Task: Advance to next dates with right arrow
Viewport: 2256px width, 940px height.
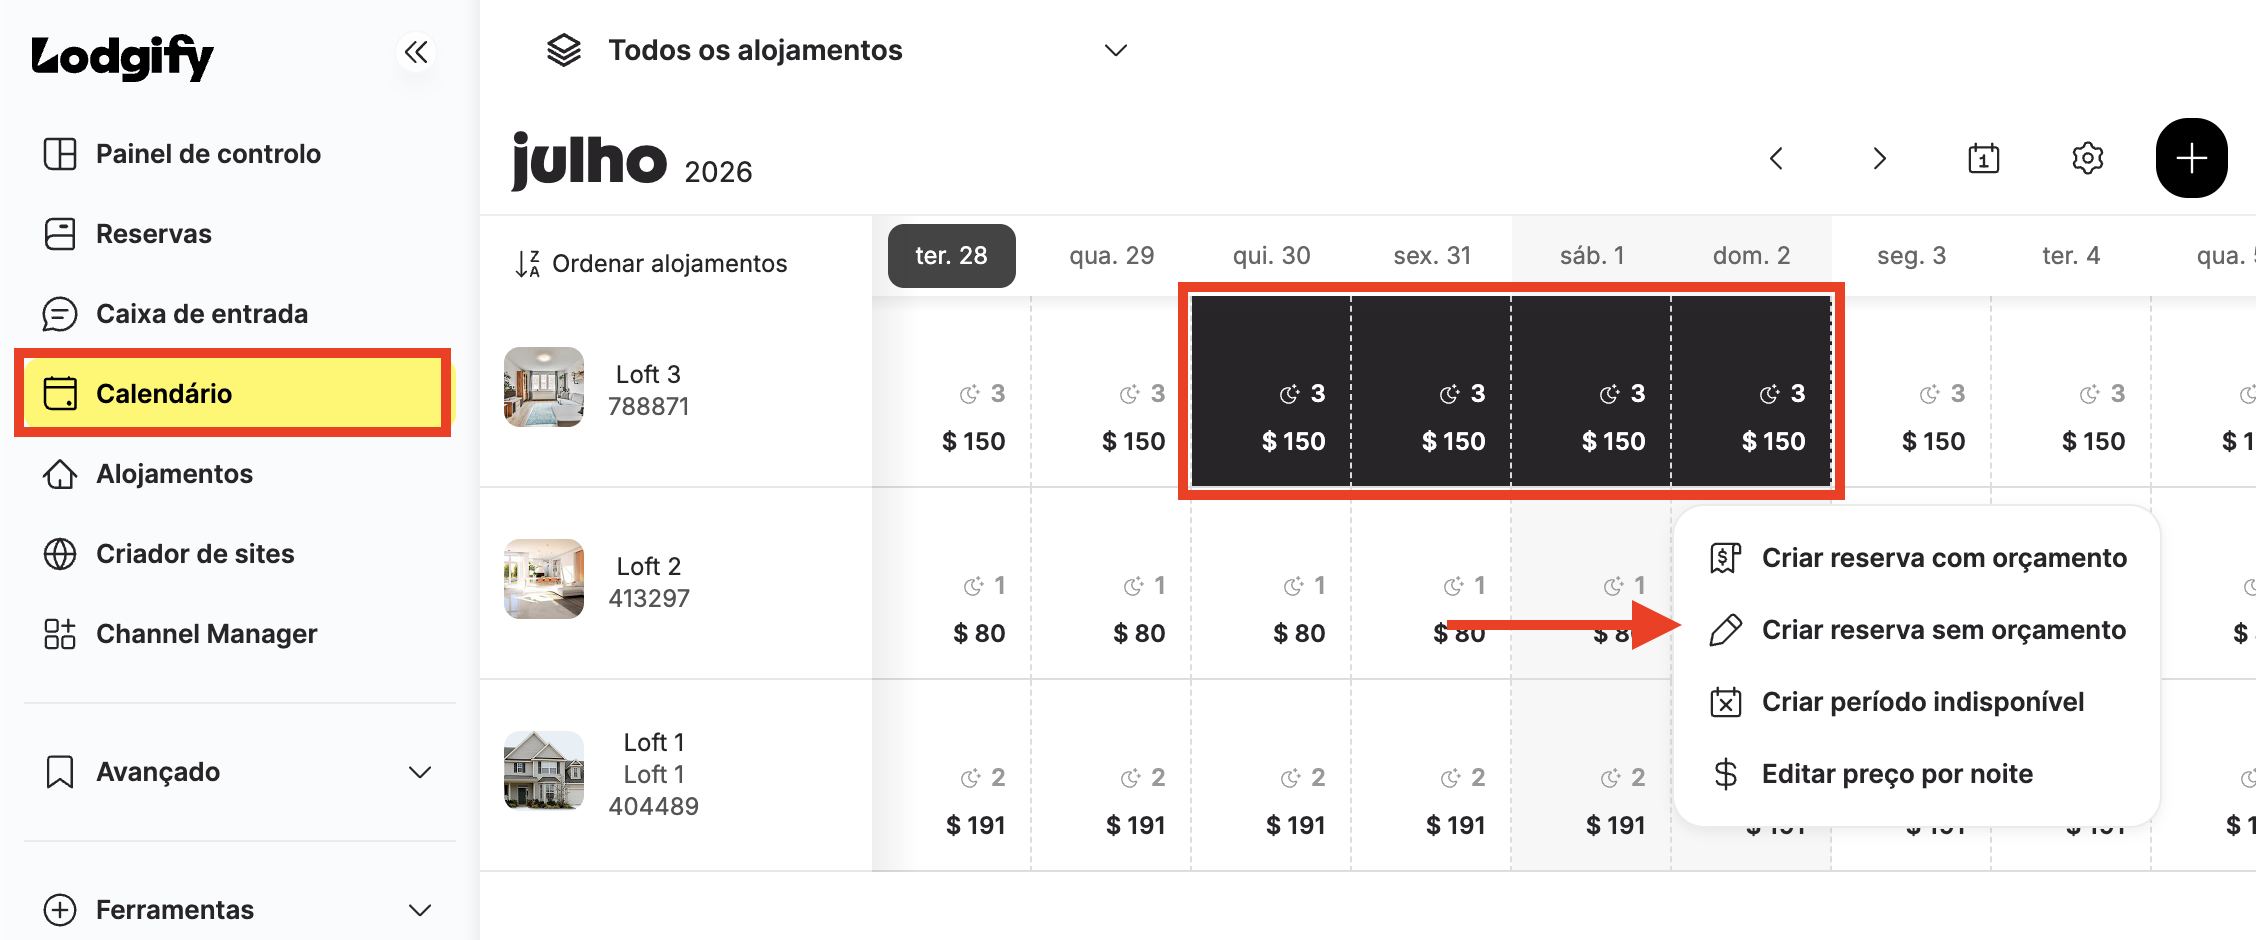Action: click(x=1879, y=158)
